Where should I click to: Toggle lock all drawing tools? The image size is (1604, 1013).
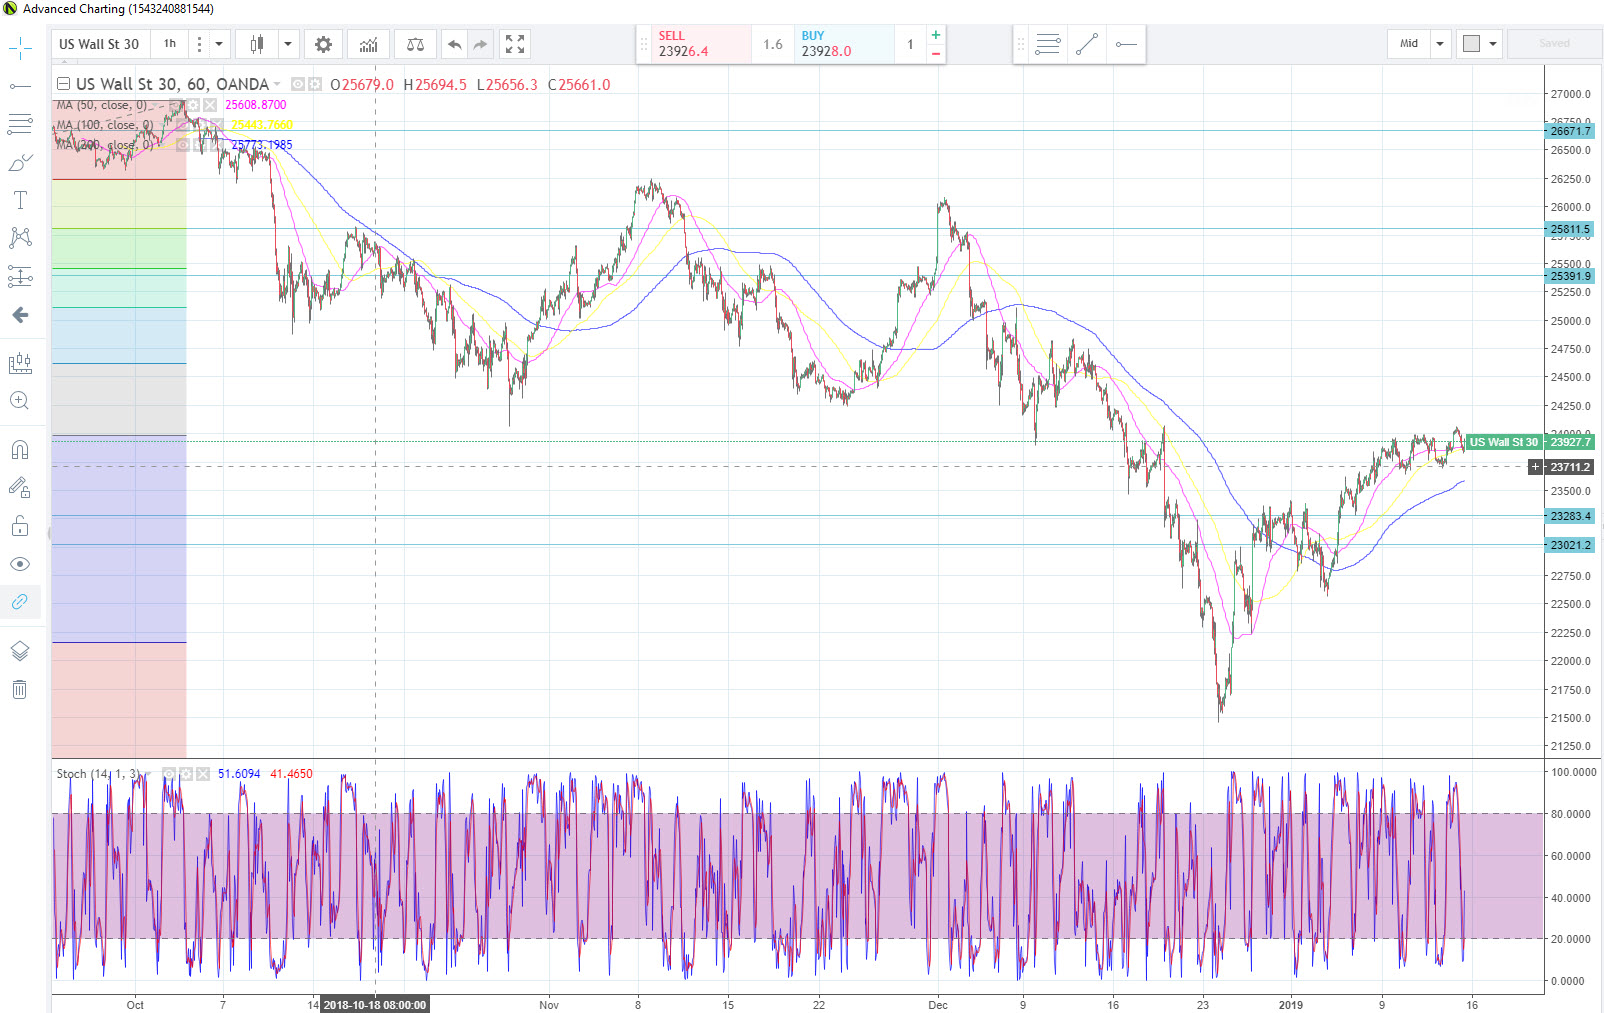pos(19,526)
